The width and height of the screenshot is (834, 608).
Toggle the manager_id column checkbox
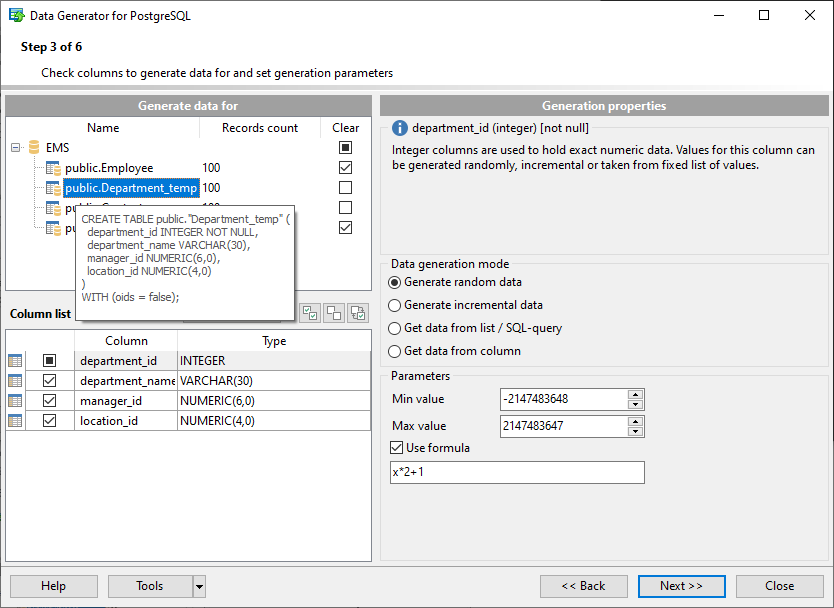coord(50,401)
